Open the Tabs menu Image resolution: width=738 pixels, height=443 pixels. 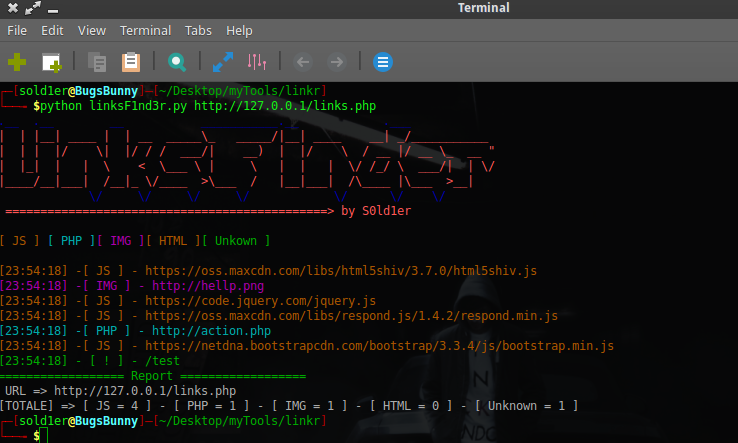198,31
